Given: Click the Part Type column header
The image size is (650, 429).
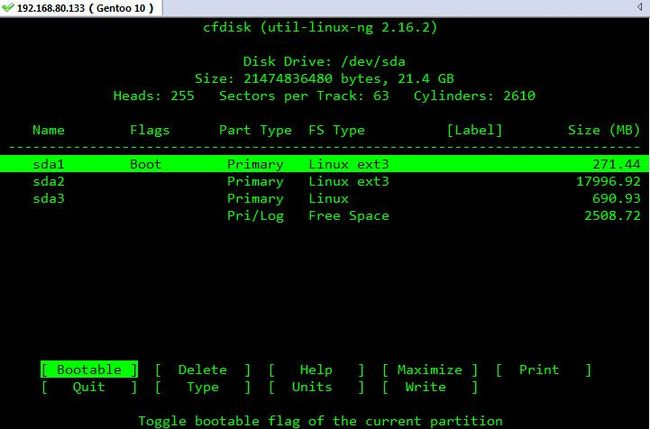Looking at the screenshot, I should coord(255,130).
